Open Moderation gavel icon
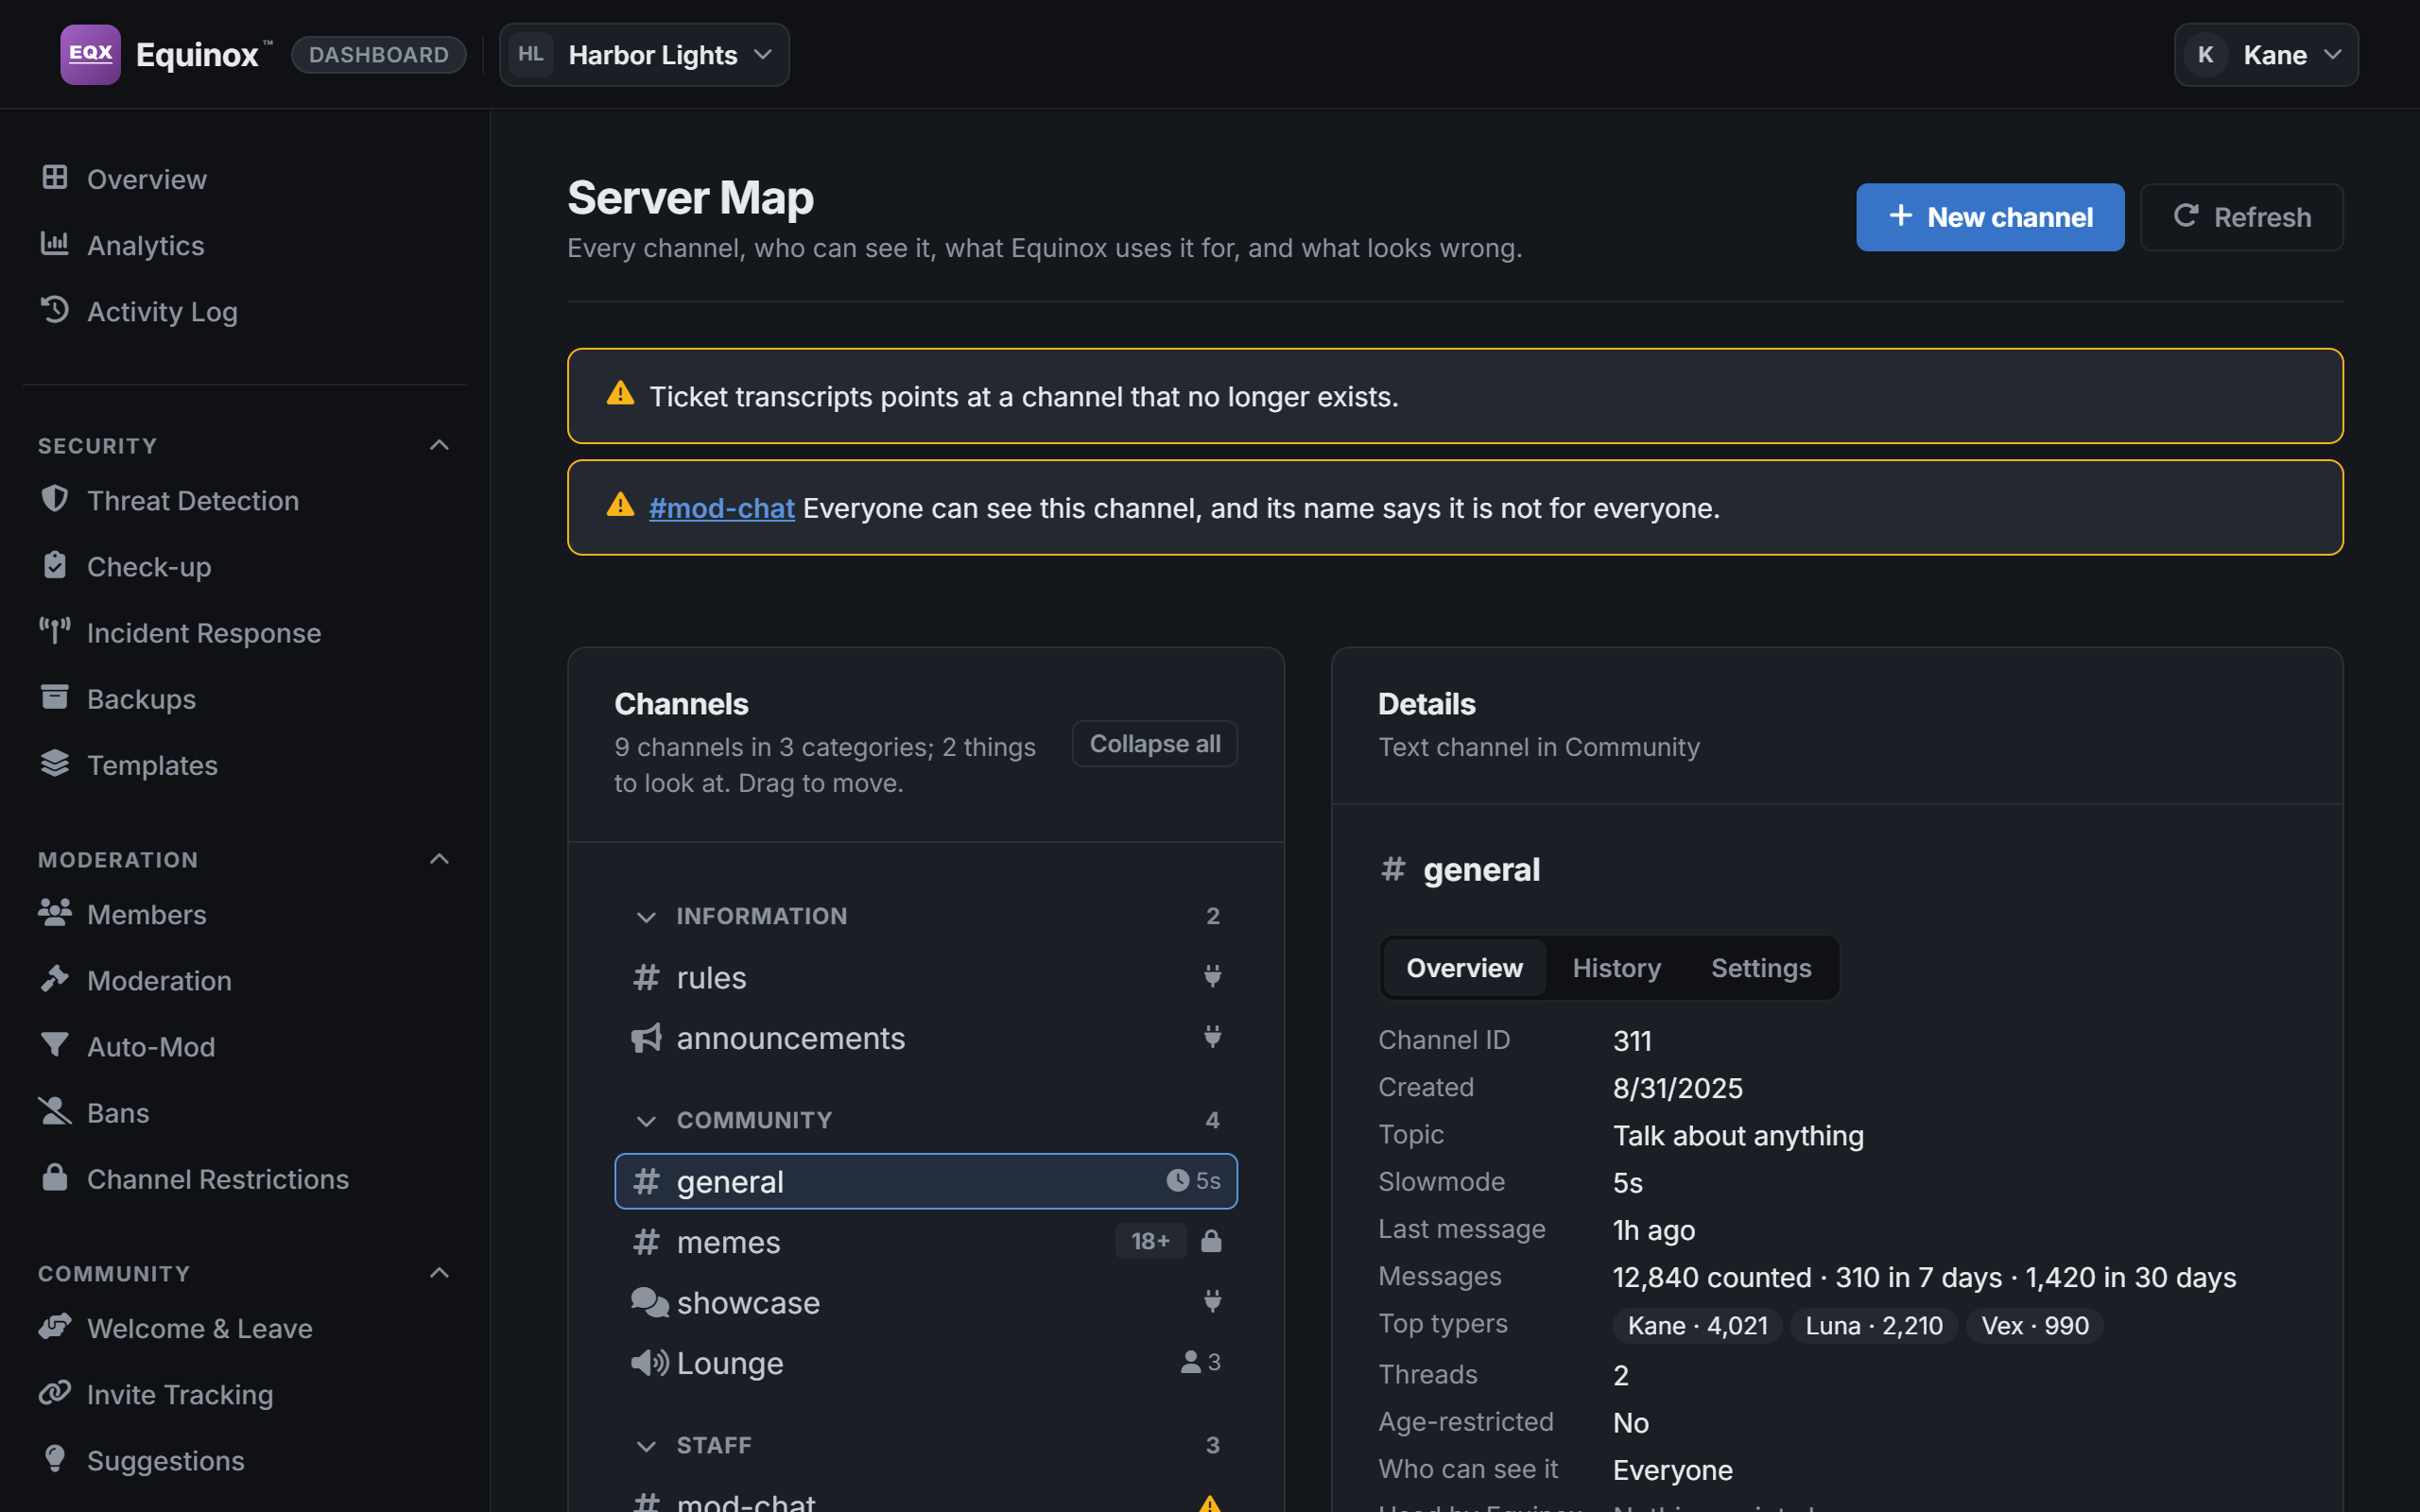Screen dimensions: 2420x1512 (x=55, y=979)
